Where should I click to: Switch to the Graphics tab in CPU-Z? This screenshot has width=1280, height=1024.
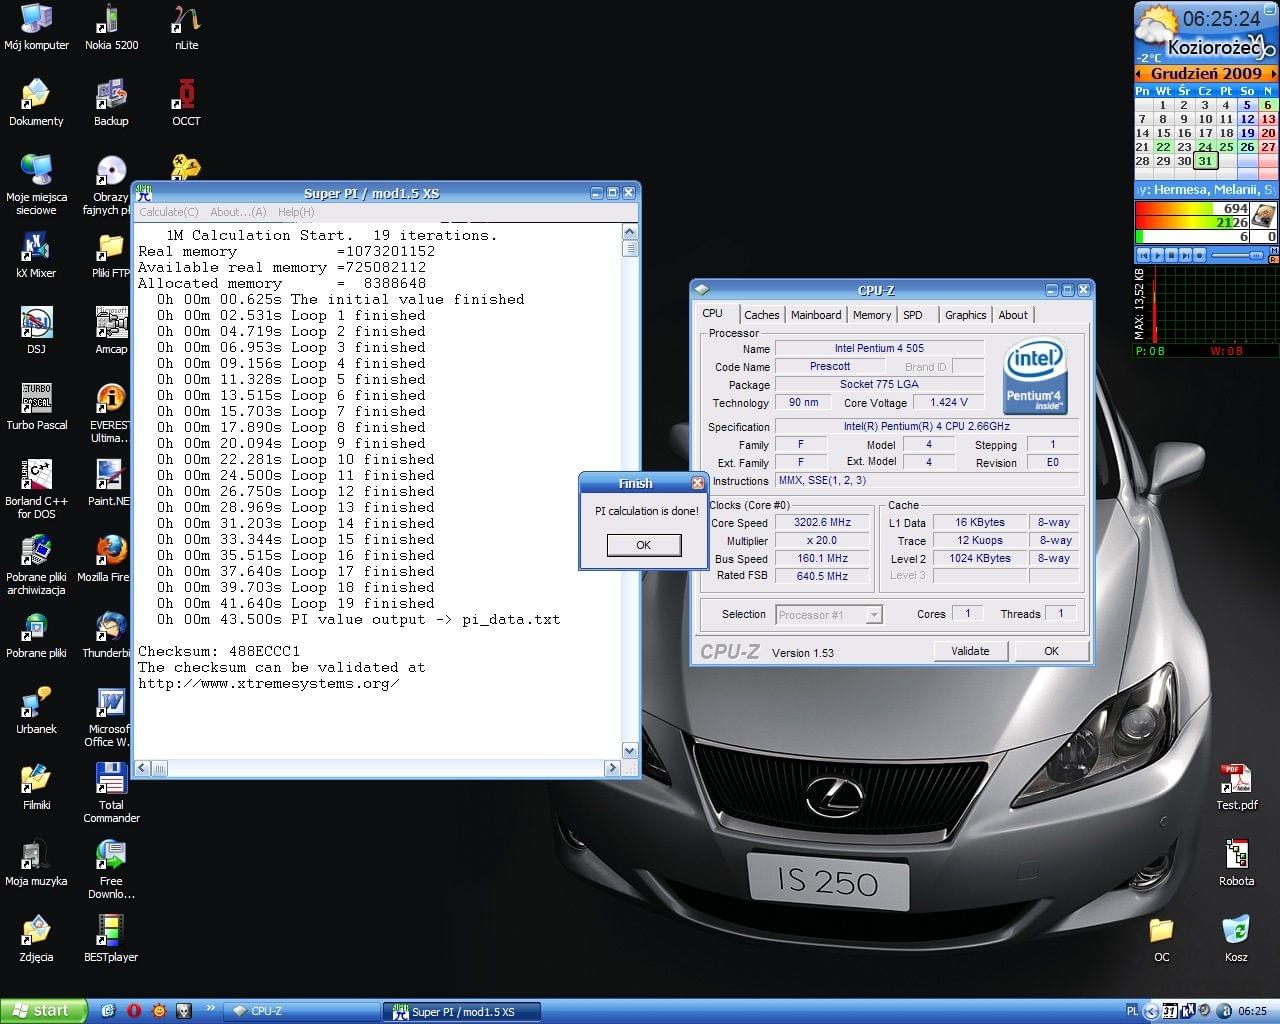[x=966, y=315]
